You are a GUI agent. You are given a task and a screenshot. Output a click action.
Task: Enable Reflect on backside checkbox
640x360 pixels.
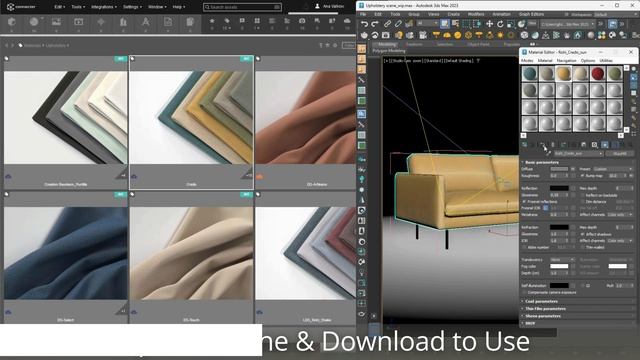[582, 195]
